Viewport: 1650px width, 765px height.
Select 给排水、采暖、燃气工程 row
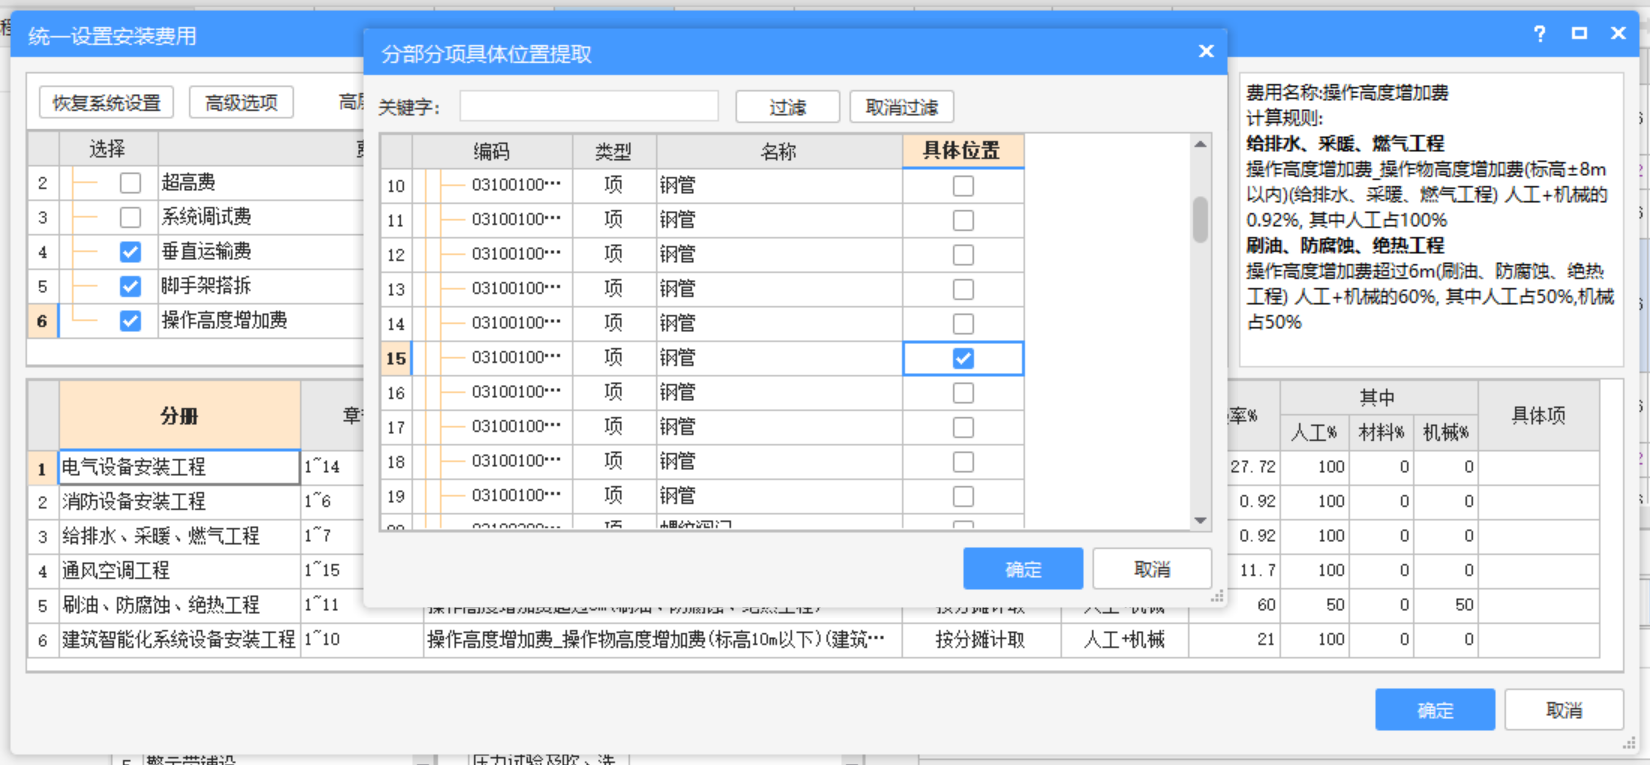[x=179, y=536]
